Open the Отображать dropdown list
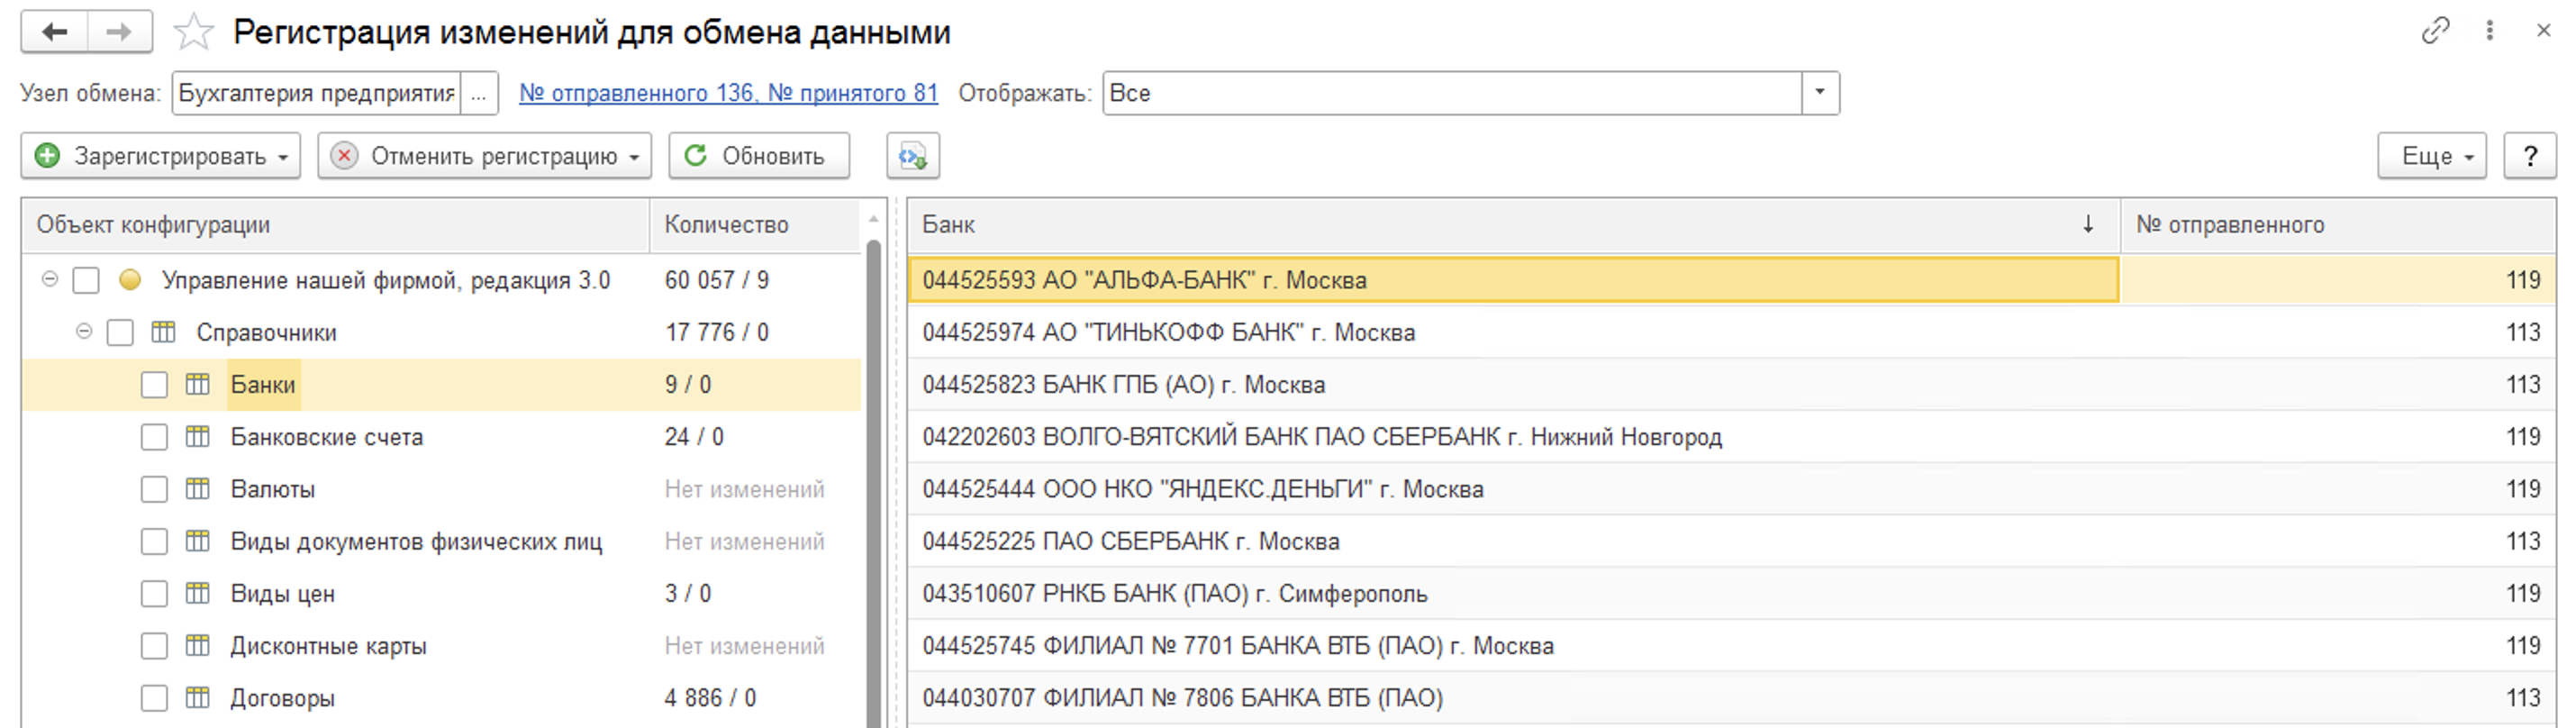Viewport: 2576px width, 728px height. [1820, 93]
